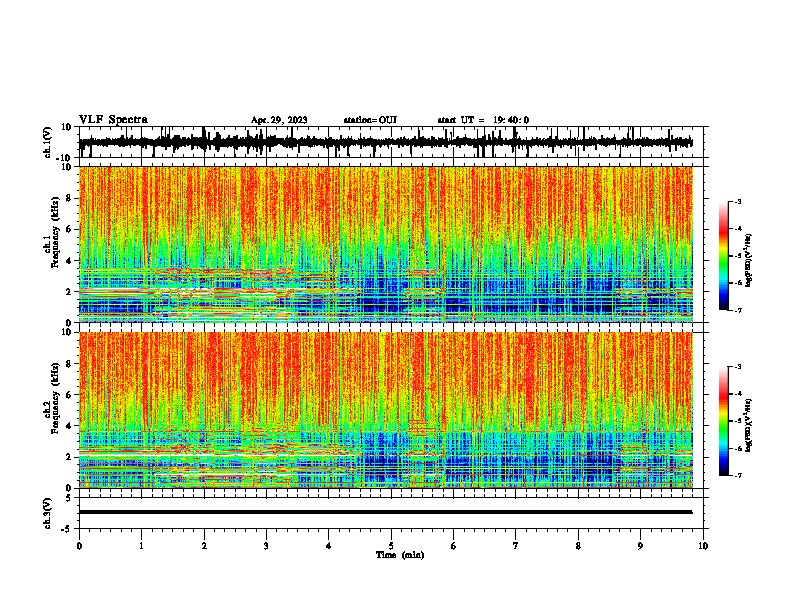
Task: Click time axis tick label 3
Action: (266, 546)
